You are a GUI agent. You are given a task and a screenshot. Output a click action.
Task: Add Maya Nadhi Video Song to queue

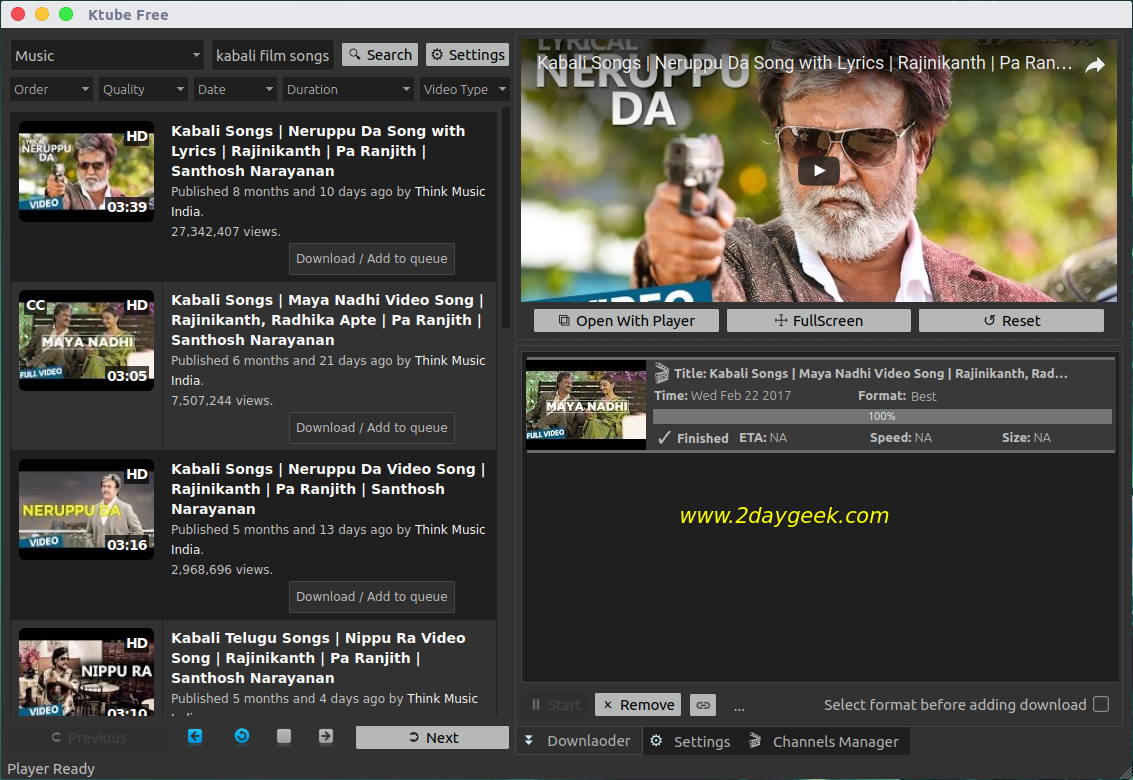372,428
